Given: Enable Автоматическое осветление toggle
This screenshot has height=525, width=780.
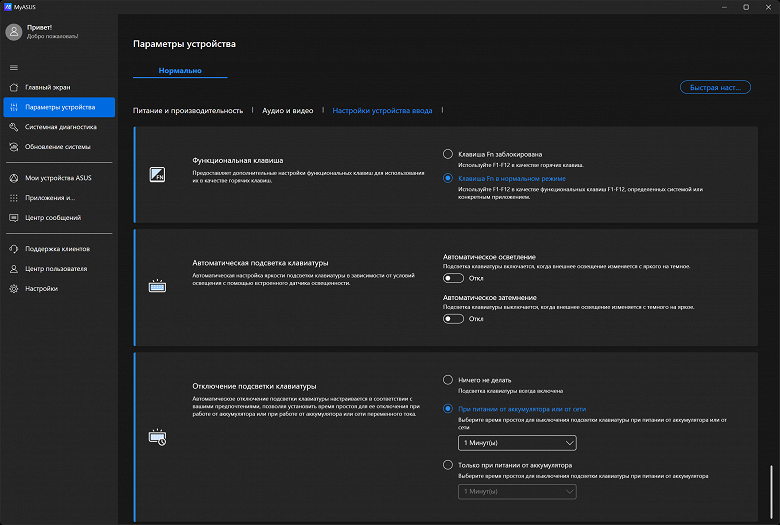Looking at the screenshot, I should click(x=454, y=279).
